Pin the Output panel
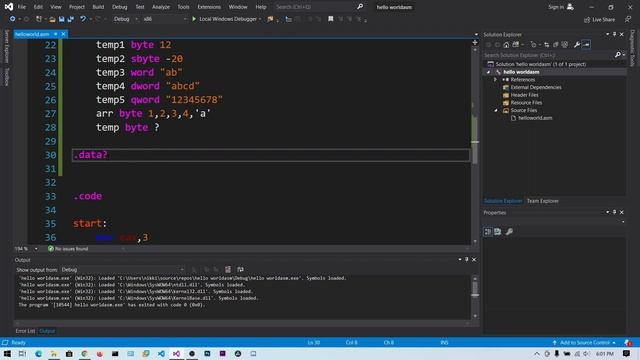Viewport: 640px width, 360px height. [x=467, y=260]
